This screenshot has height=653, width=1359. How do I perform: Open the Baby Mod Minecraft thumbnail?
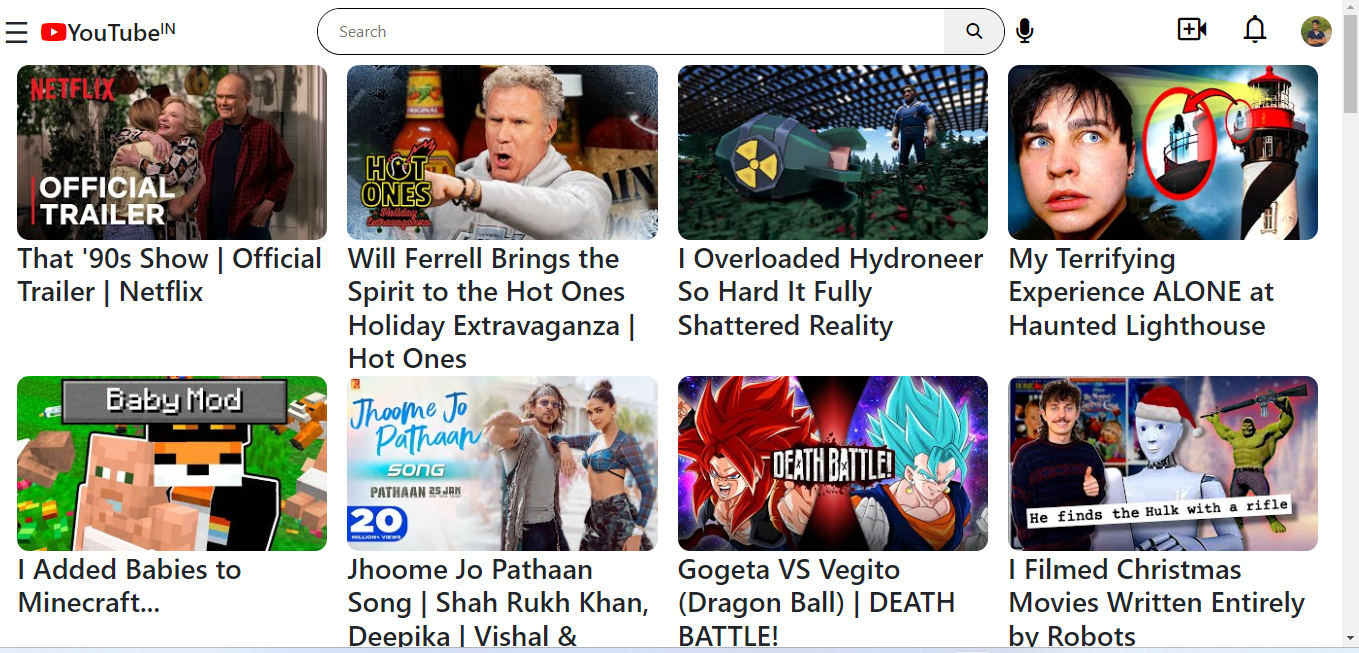point(172,463)
